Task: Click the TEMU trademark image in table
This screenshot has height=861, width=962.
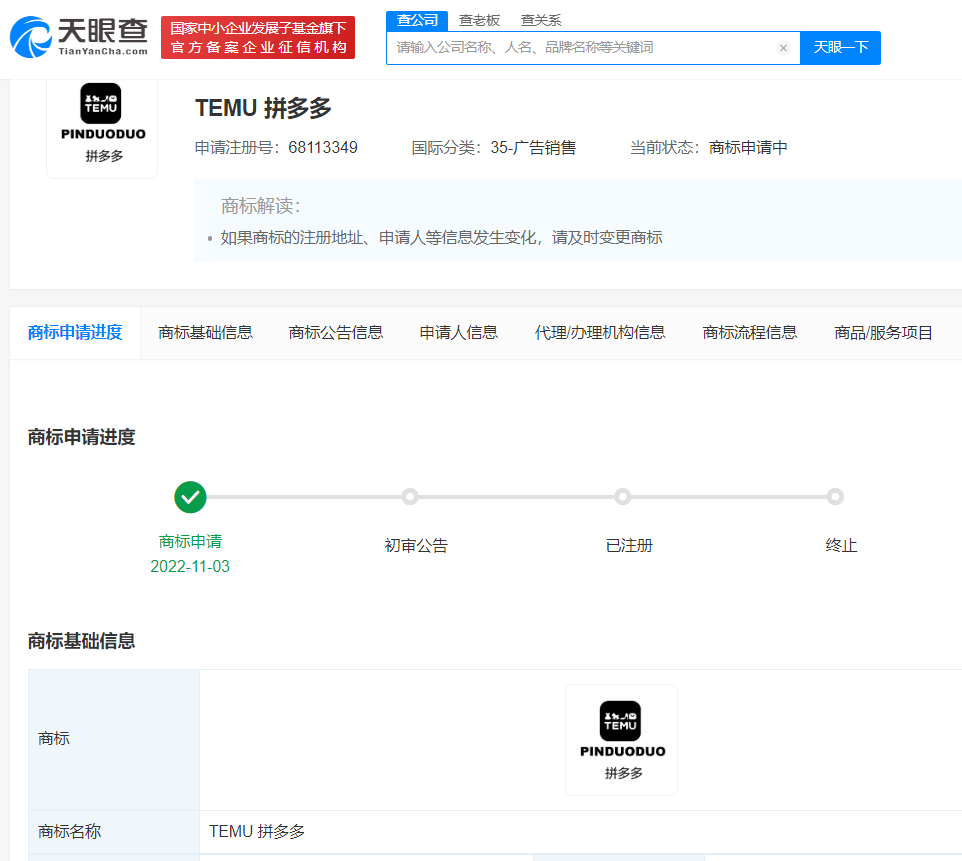Action: coord(621,740)
